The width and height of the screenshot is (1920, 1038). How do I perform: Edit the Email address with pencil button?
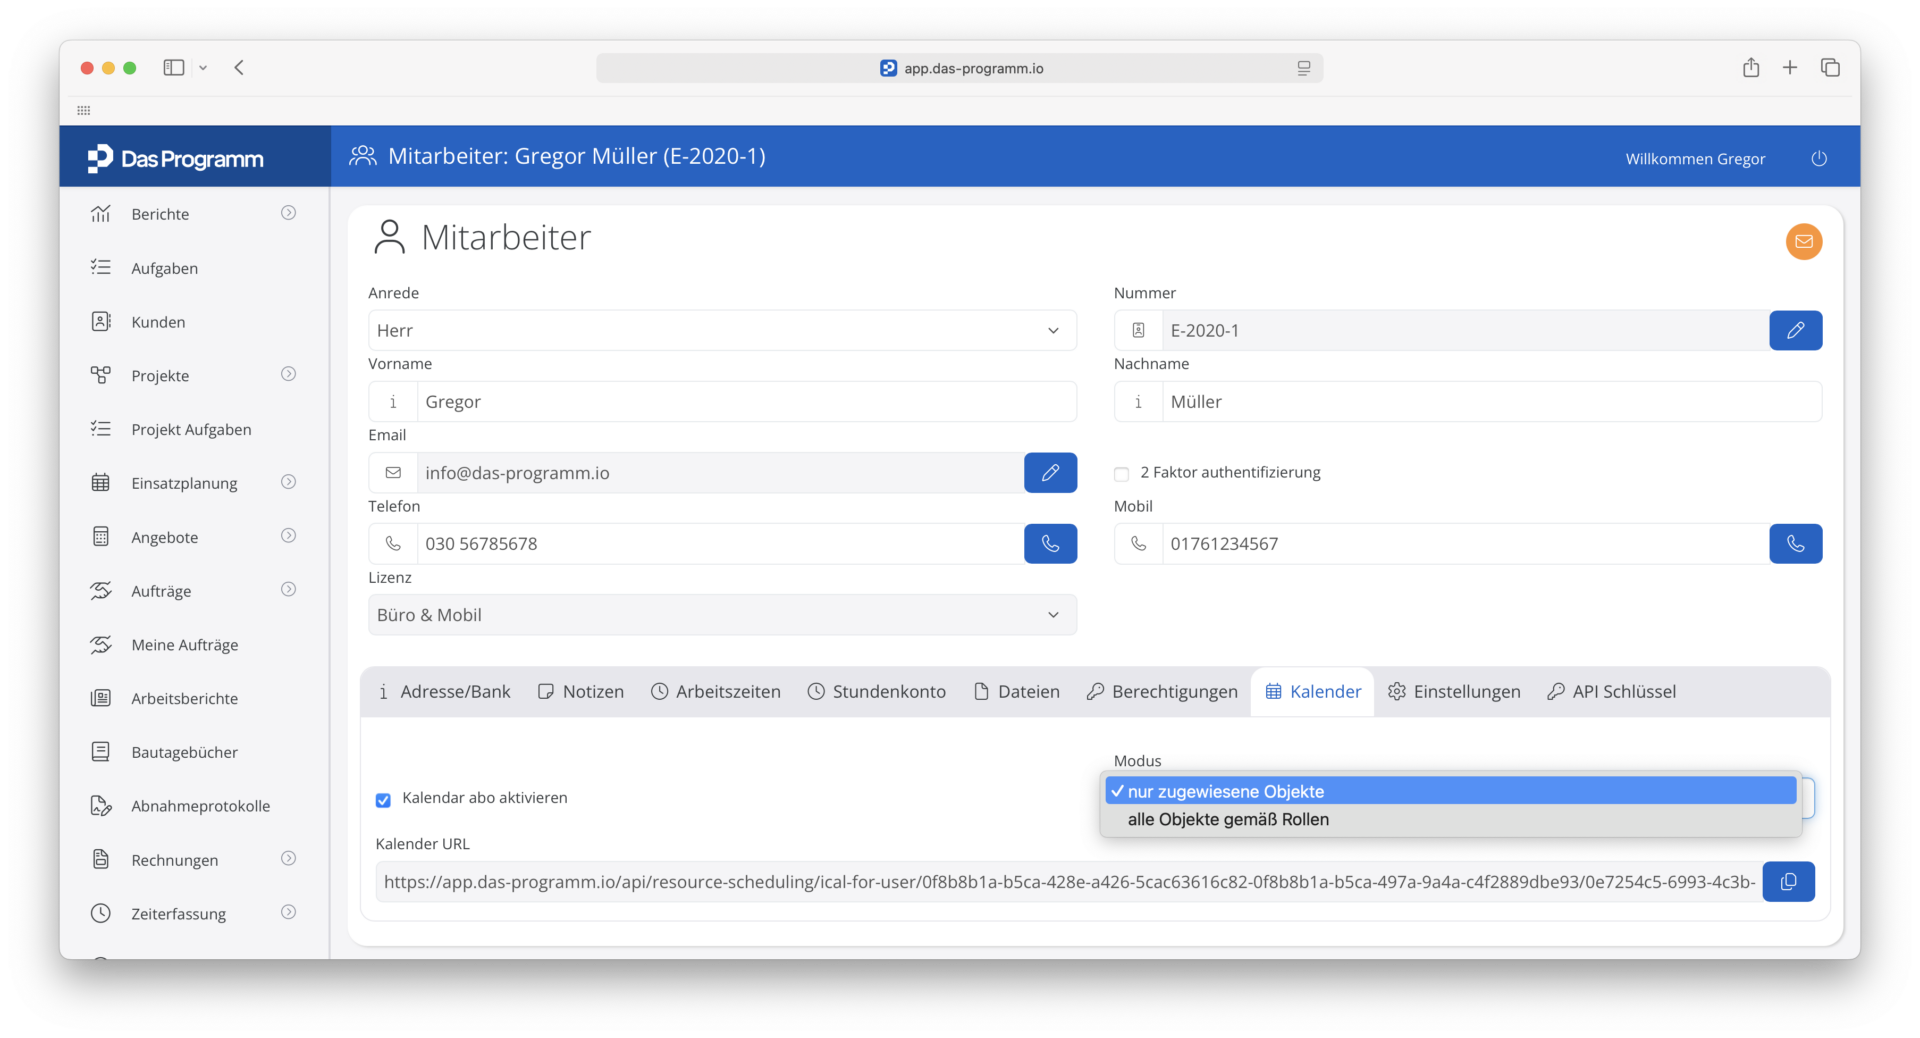[x=1050, y=473]
